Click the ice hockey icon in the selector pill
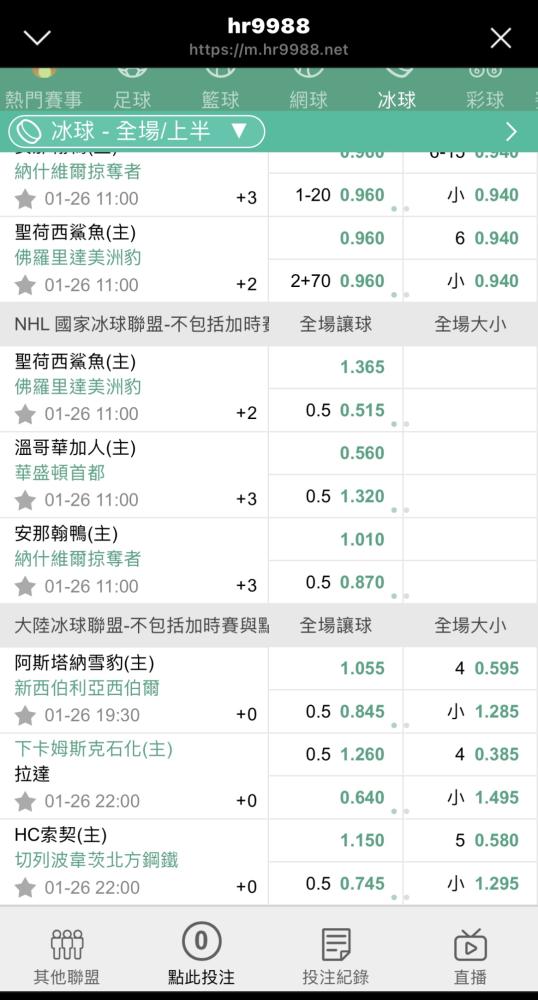538x1000 pixels. 28,132
